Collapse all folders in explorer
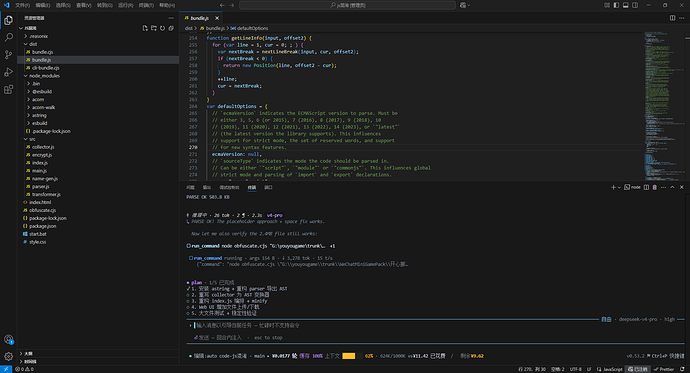The image size is (690, 373). [x=171, y=28]
